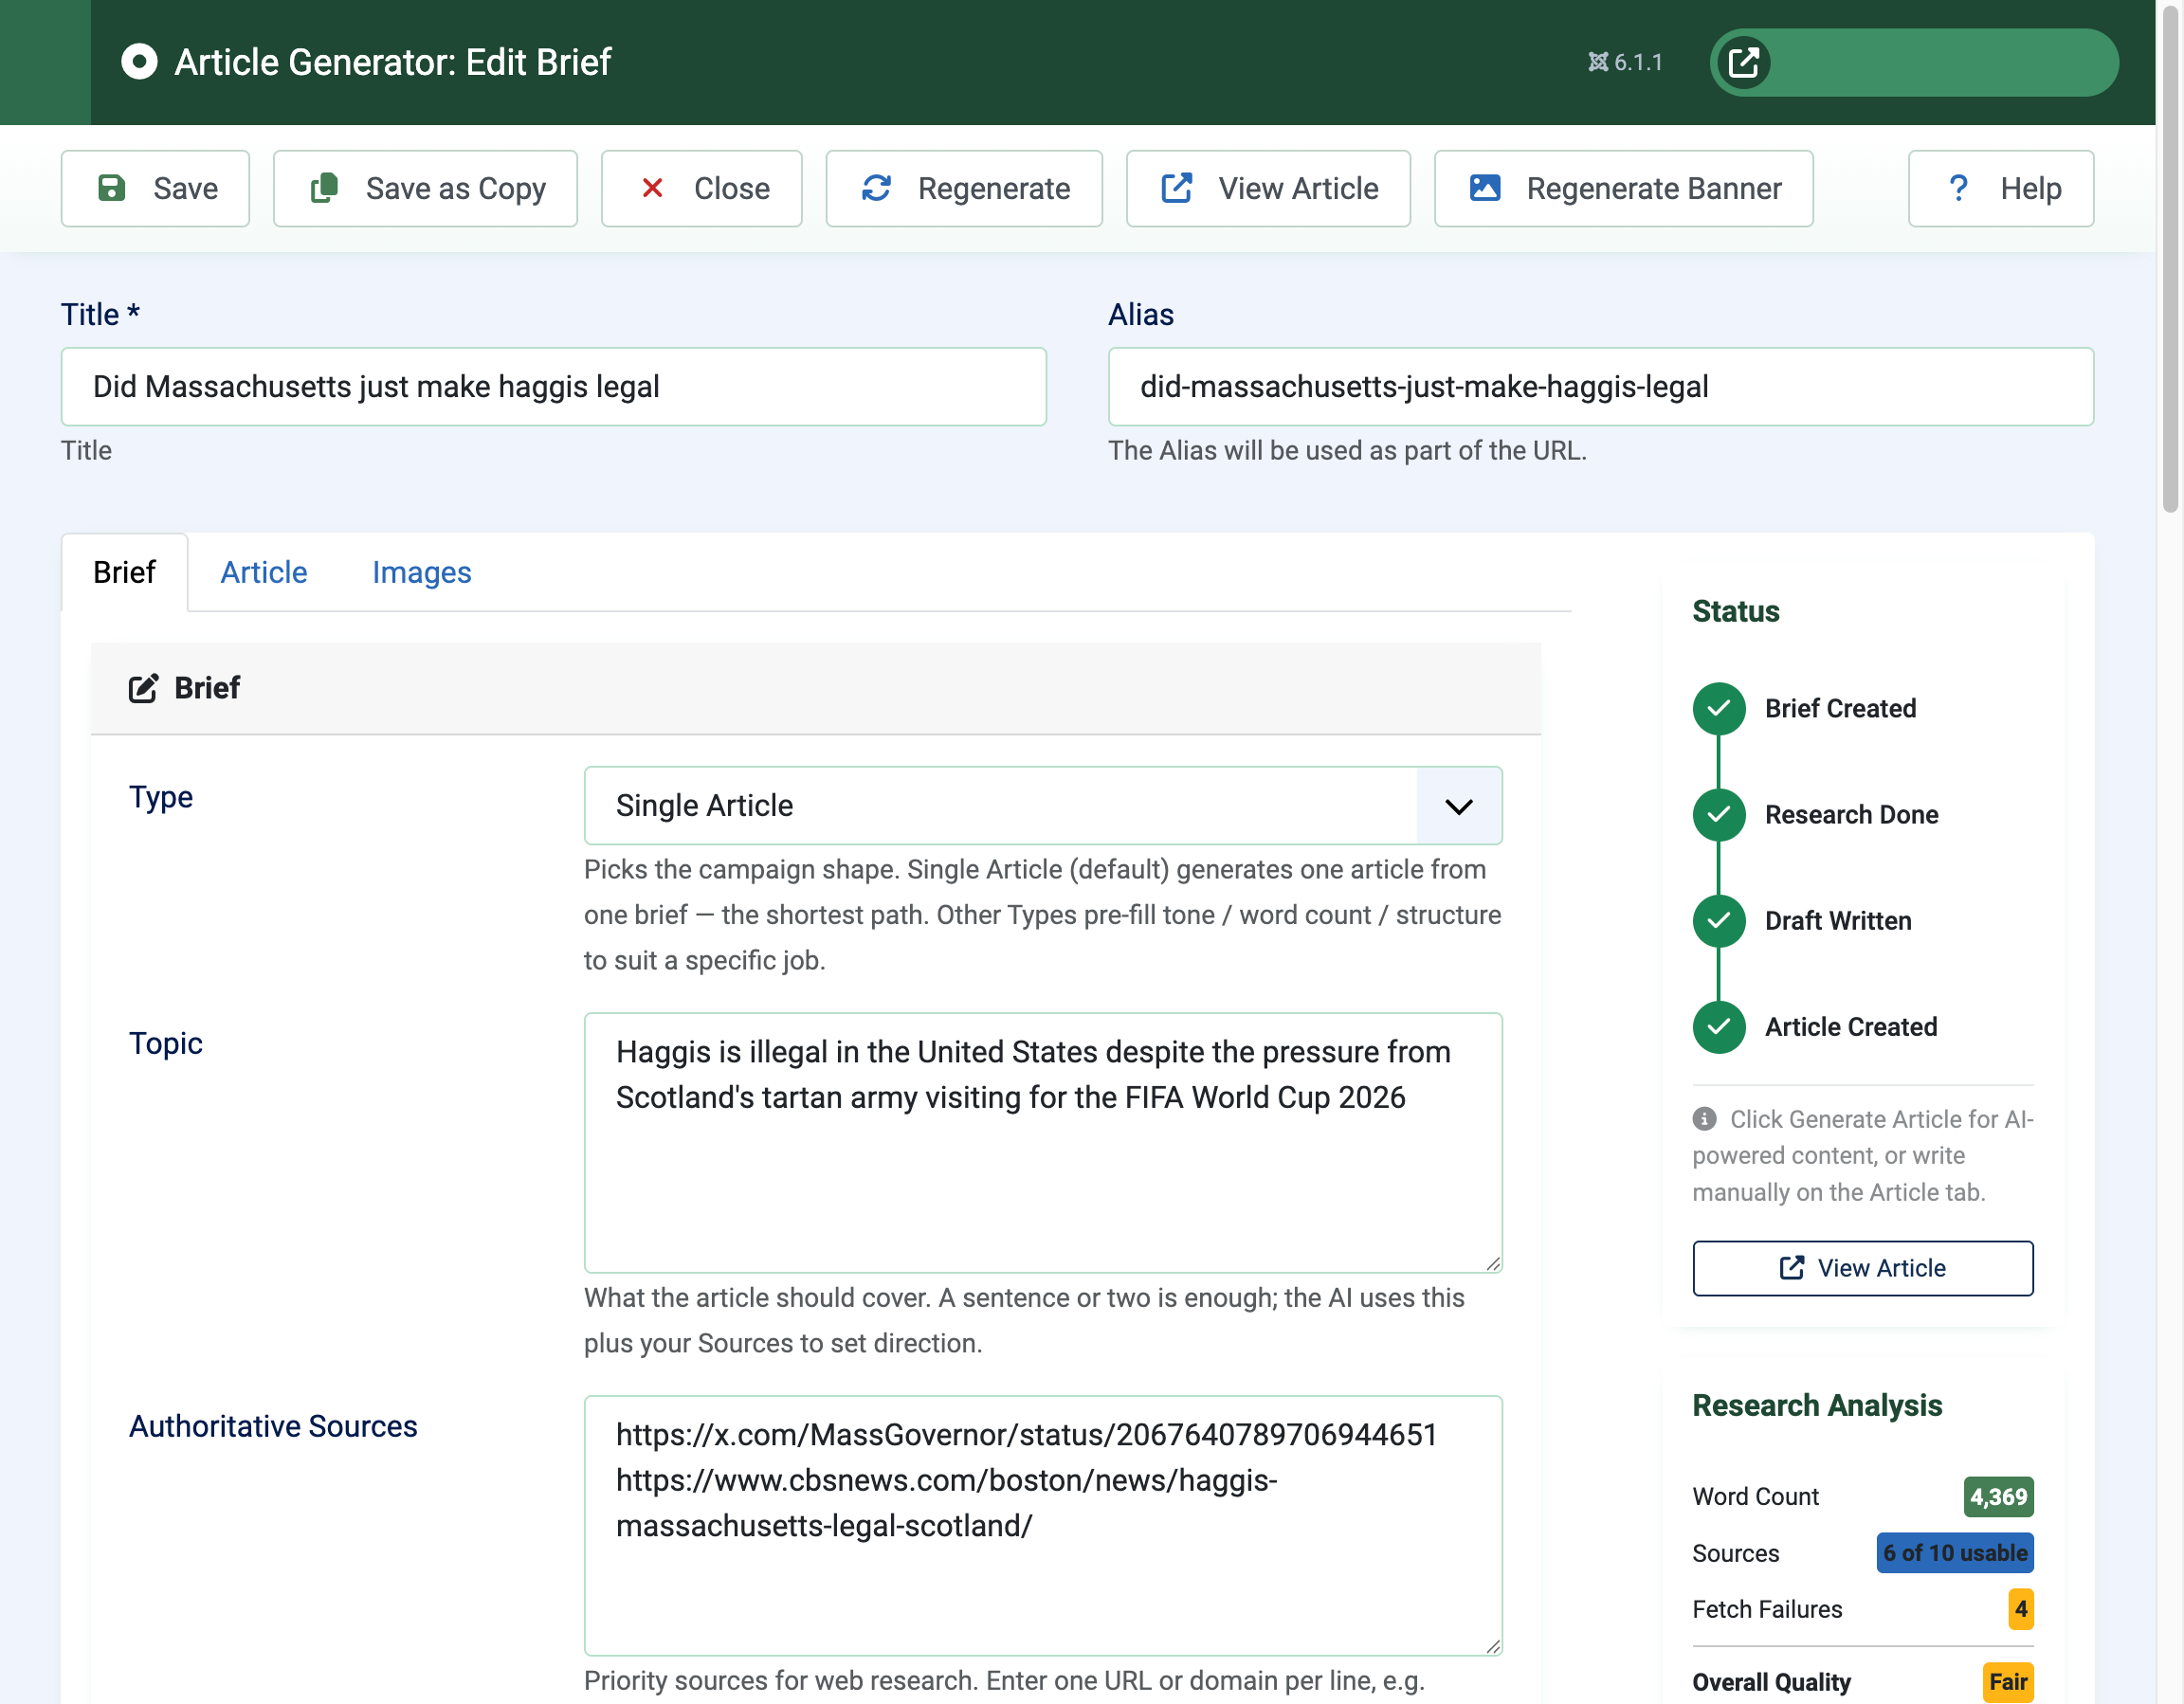The width and height of the screenshot is (2184, 1704).
Task: Click the Save button
Action: [155, 188]
